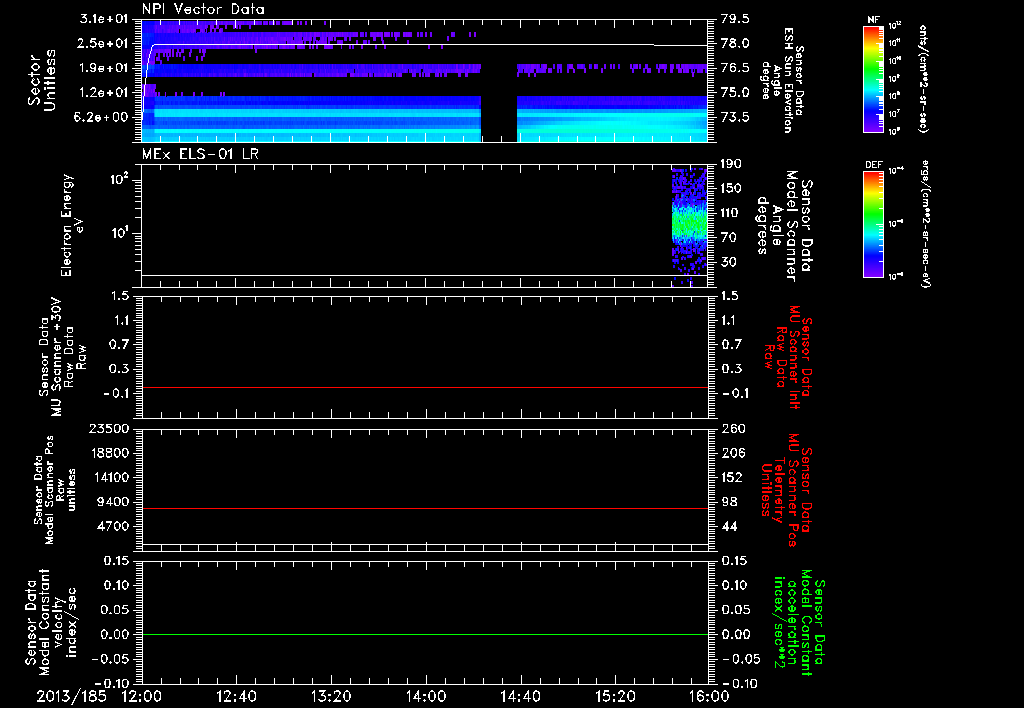This screenshot has height=708, width=1024.
Task: Click the 260 telemetry tick value
Action: (732, 428)
